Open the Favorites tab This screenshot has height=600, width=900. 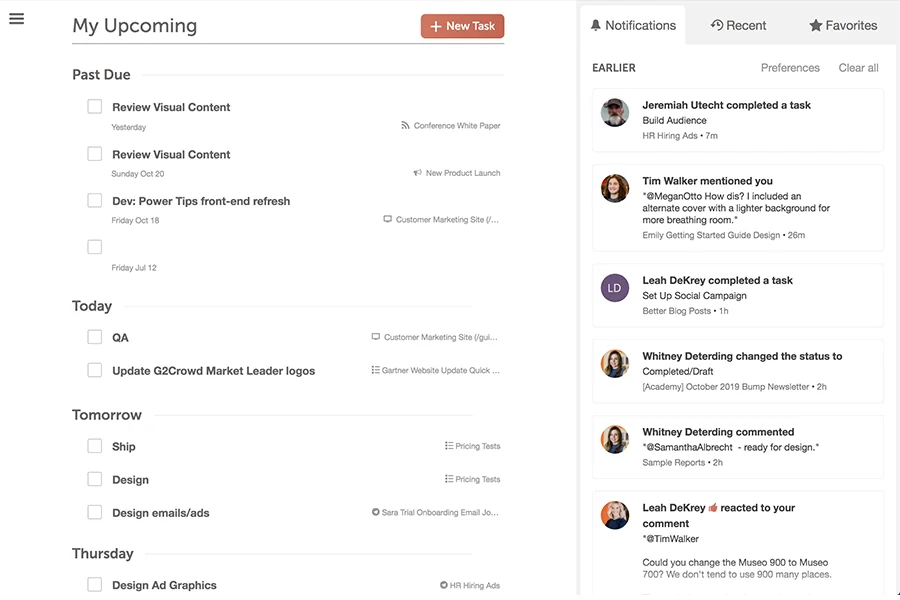[842, 24]
